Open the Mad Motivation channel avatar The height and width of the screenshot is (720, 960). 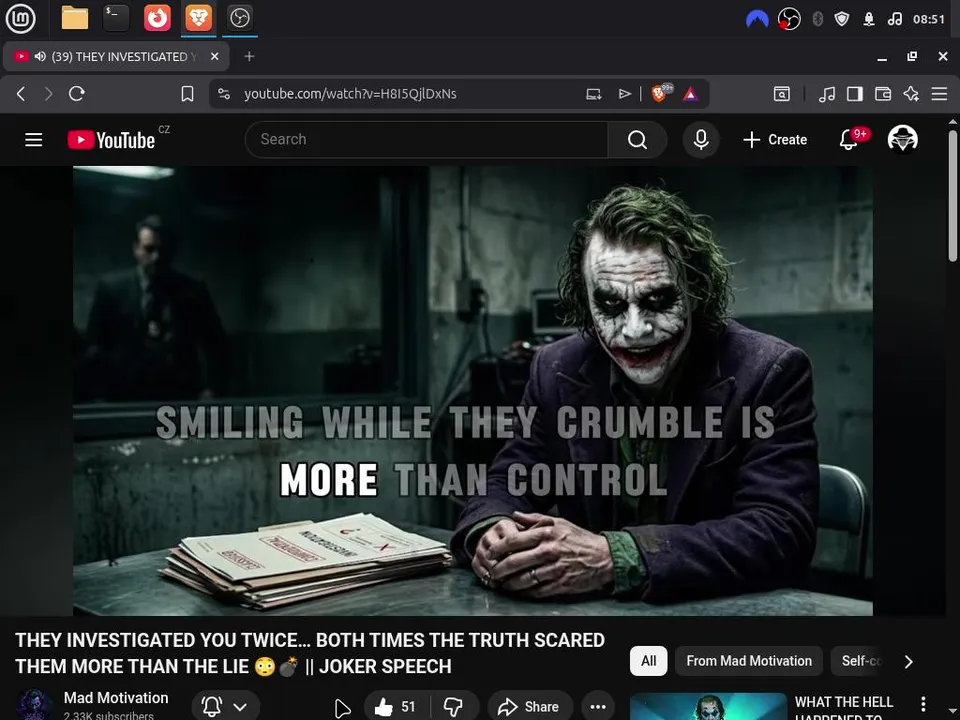coord(34,705)
